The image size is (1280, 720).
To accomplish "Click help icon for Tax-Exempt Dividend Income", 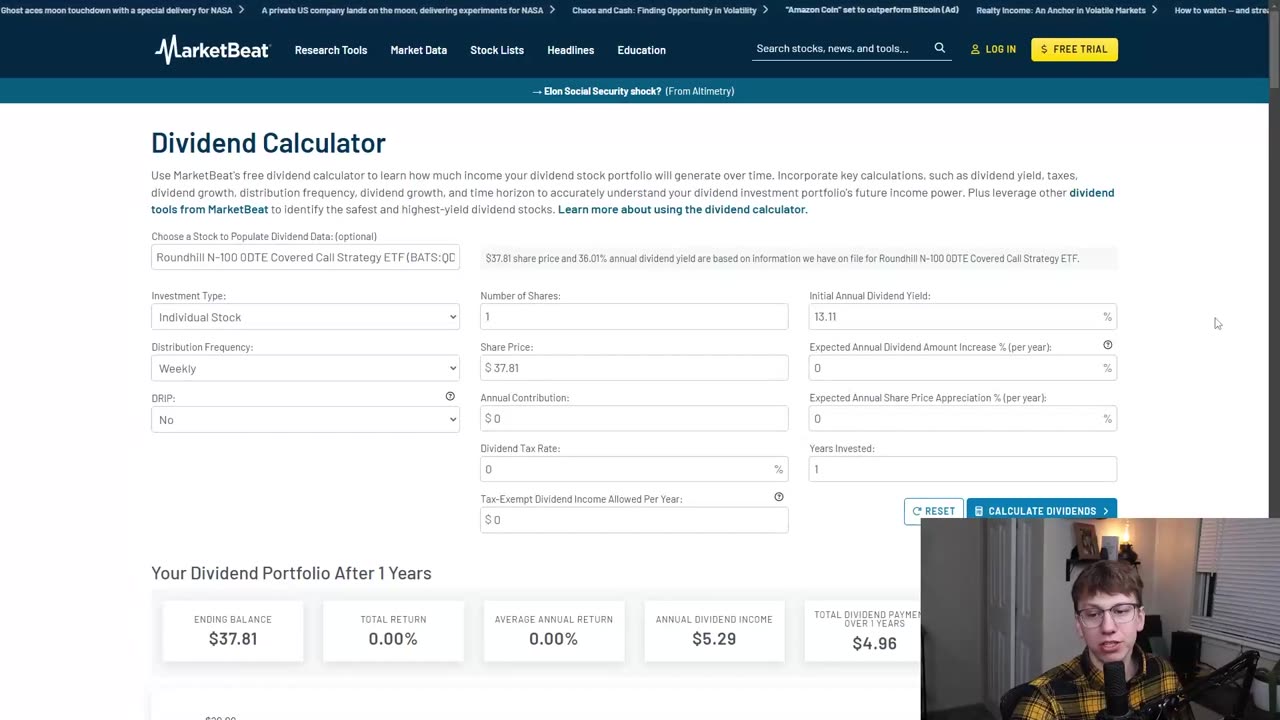I will tap(779, 497).
